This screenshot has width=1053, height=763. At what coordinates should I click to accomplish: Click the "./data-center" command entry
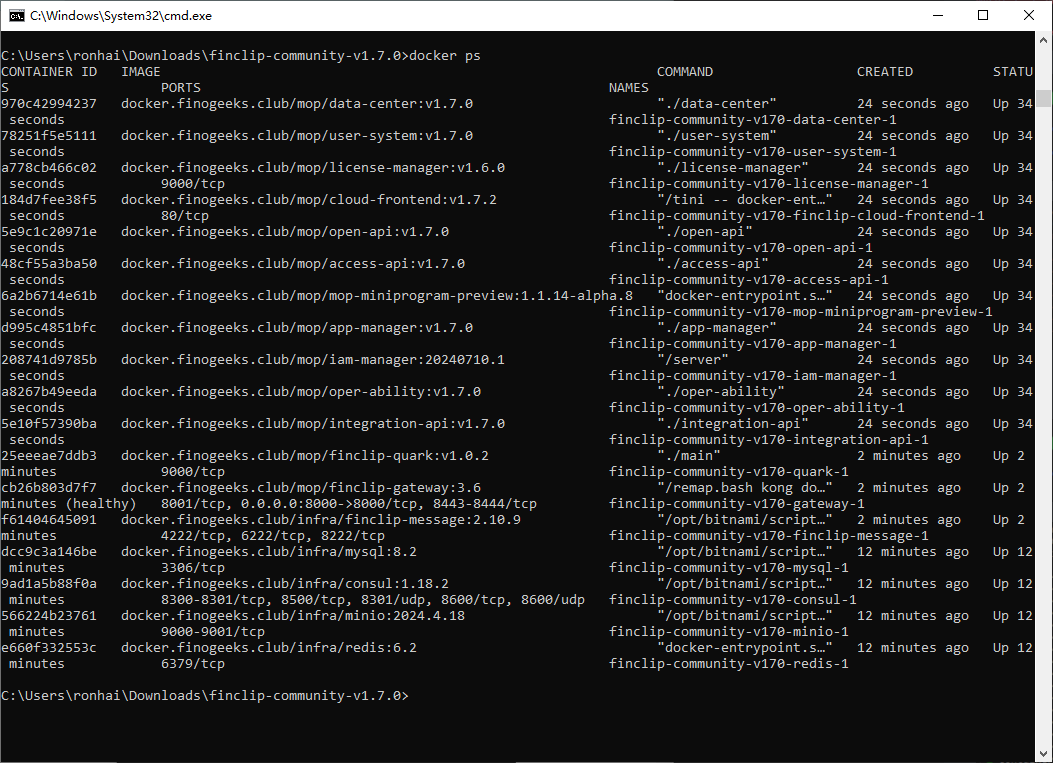(x=717, y=104)
